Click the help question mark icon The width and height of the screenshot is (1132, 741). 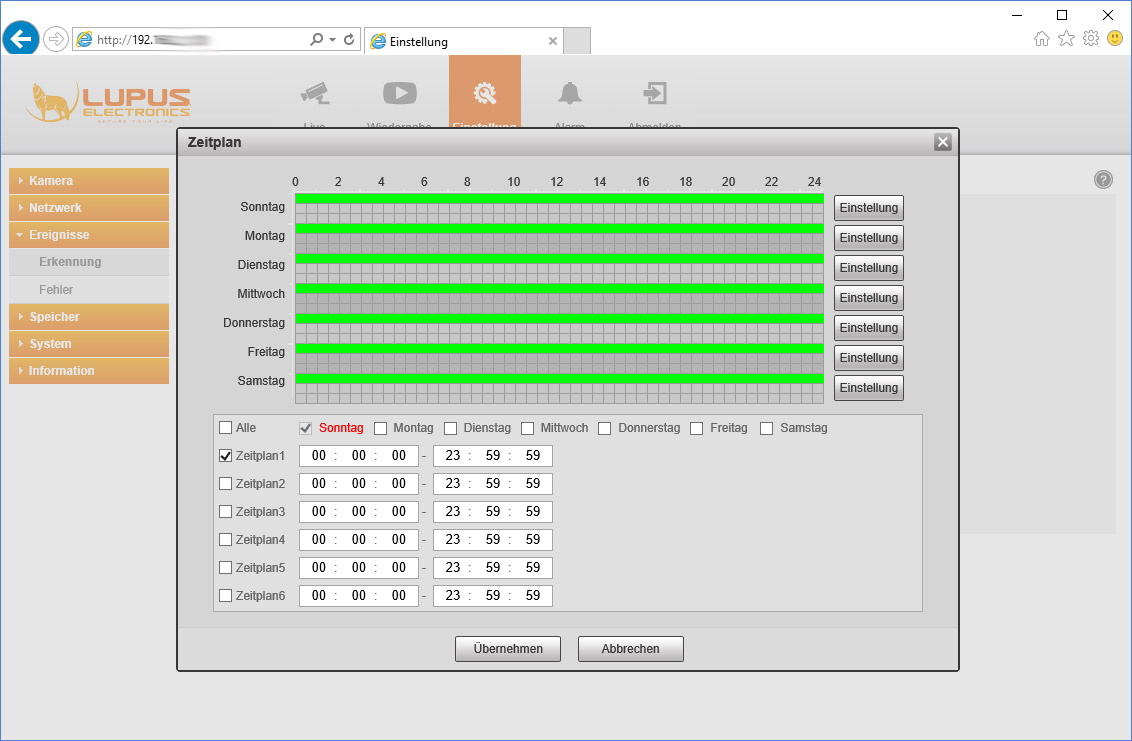click(1103, 180)
